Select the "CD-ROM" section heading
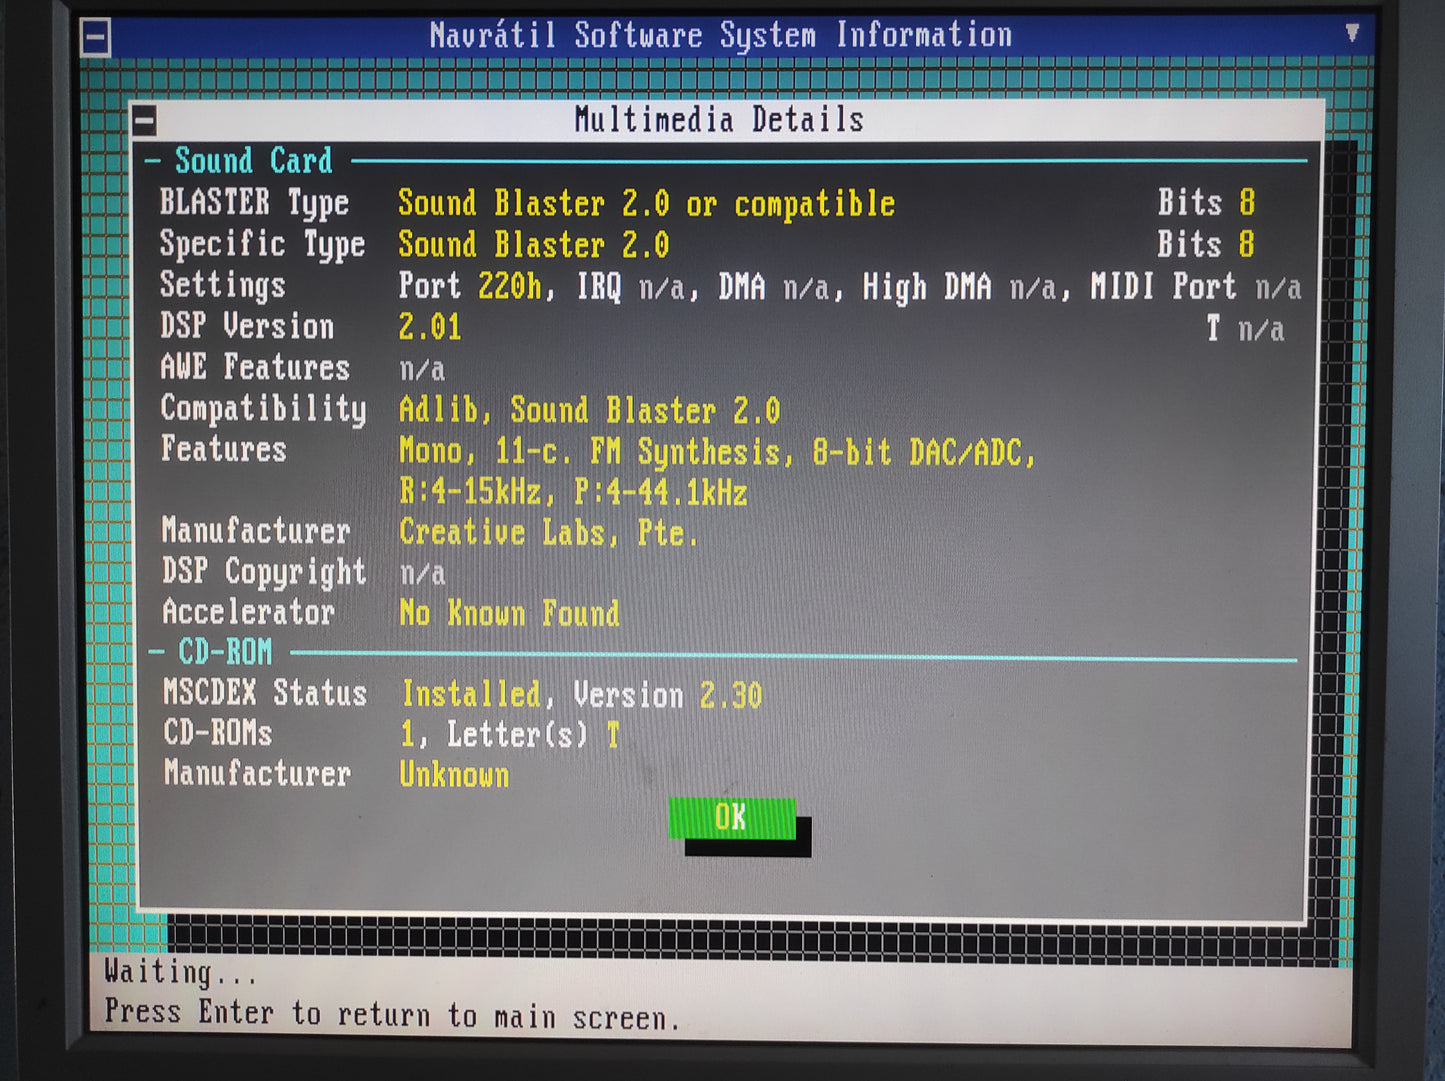 click(x=225, y=652)
